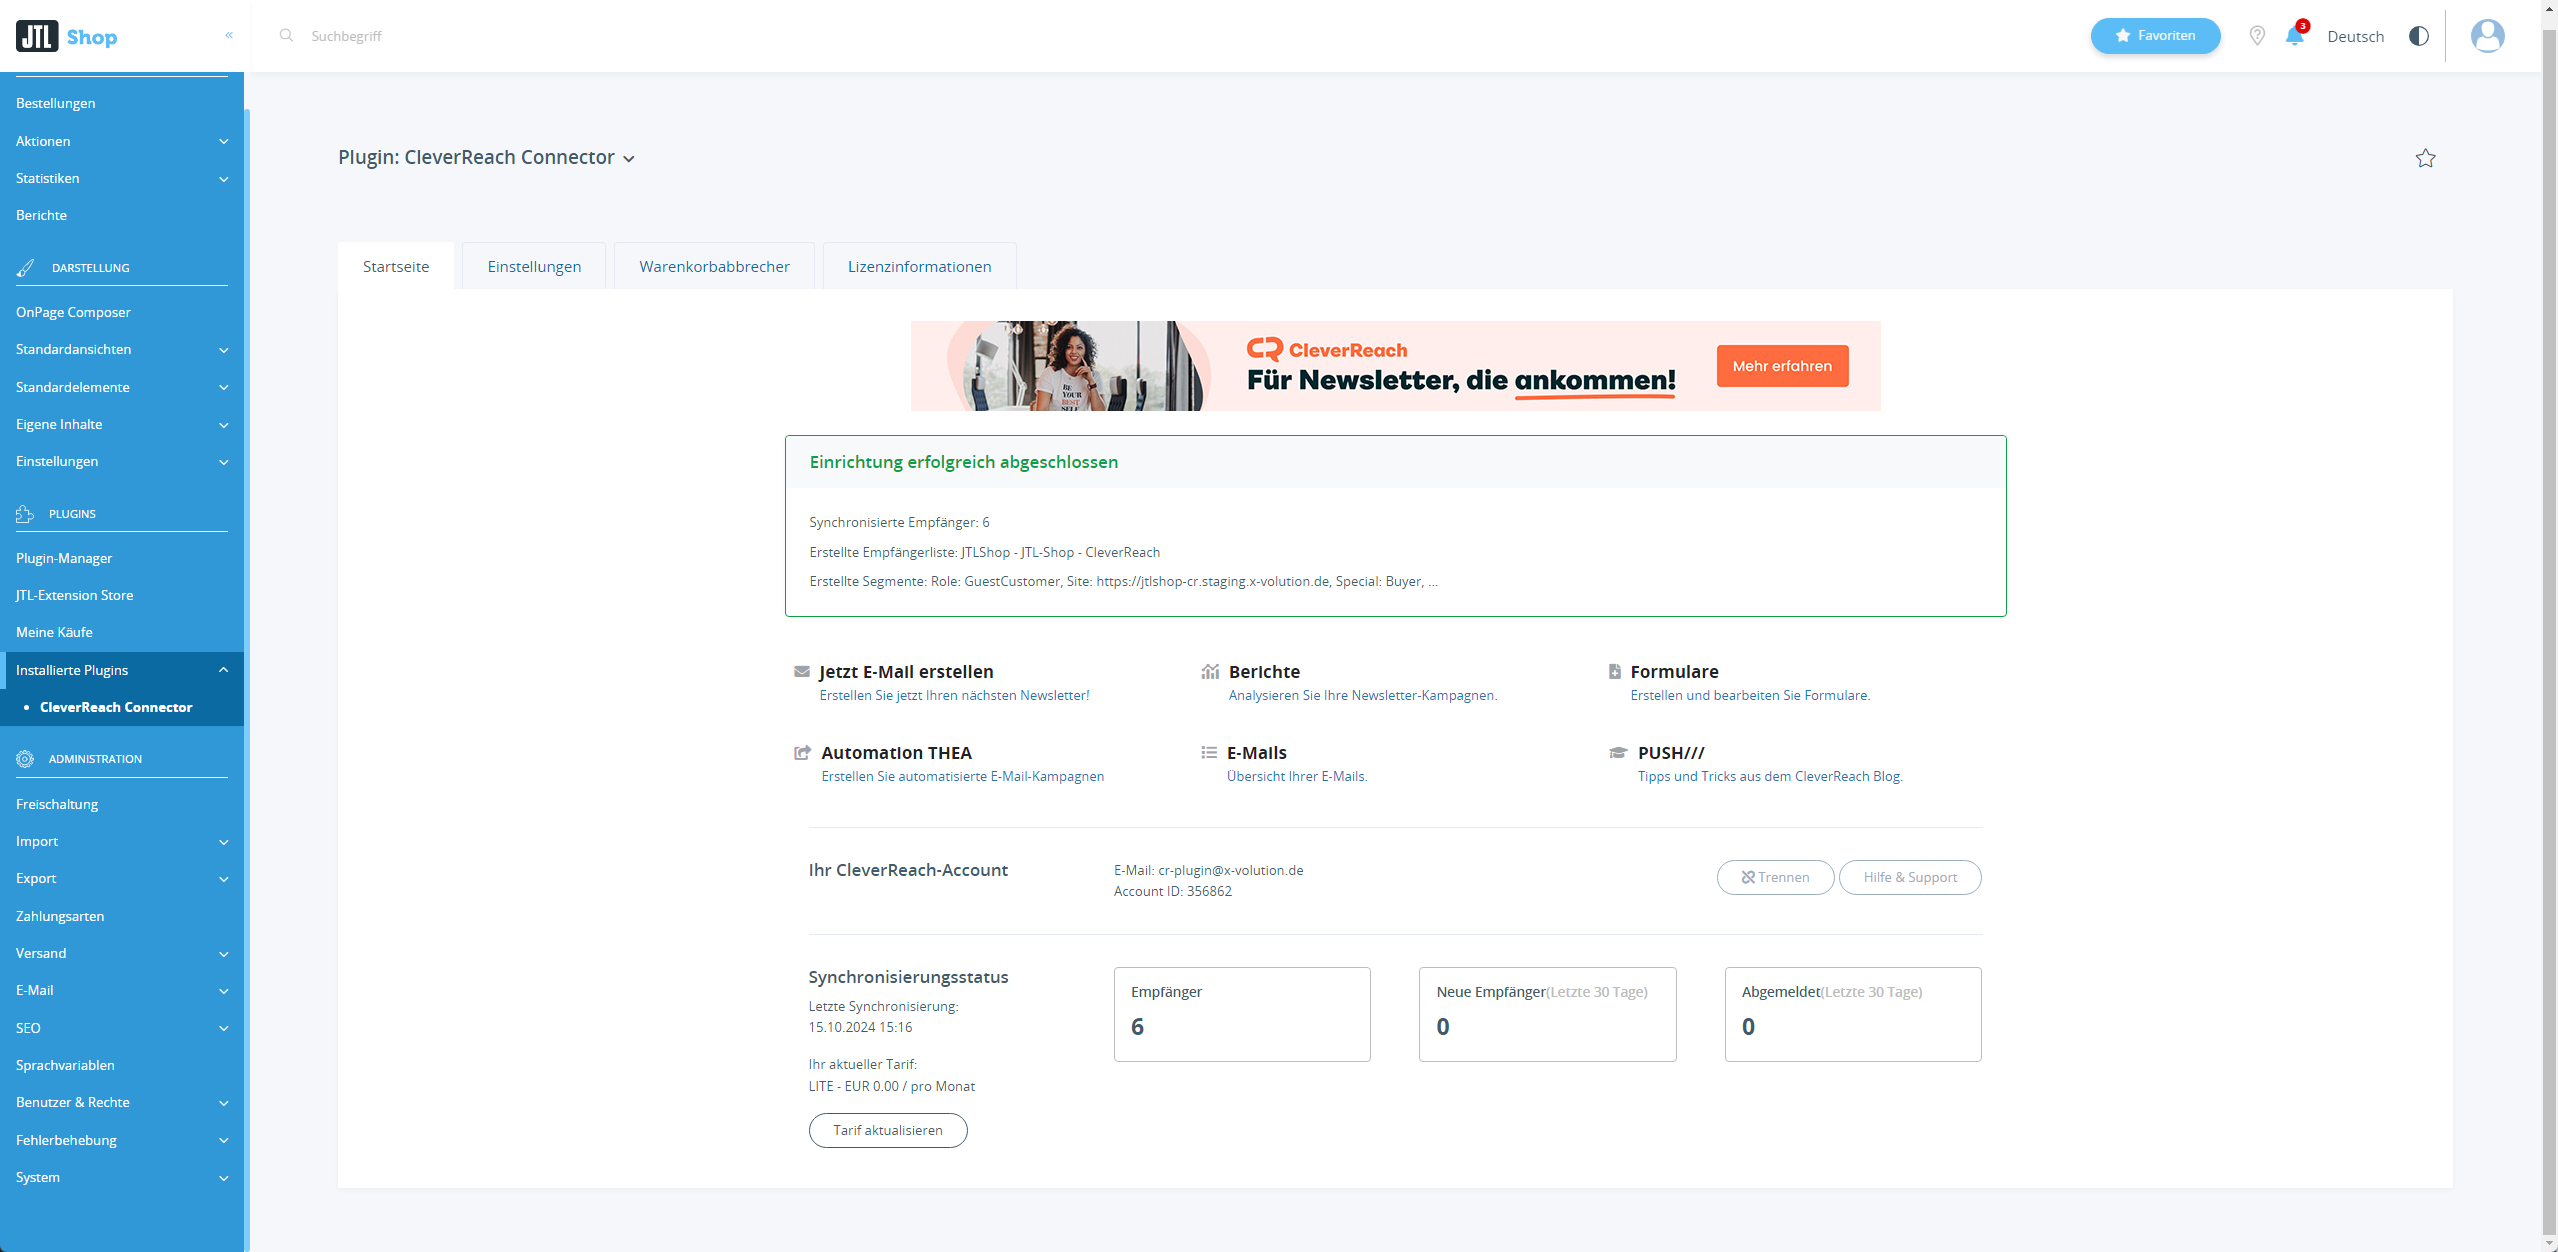Collapse Installierte Plugins menu
2558x1252 pixels.
click(x=122, y=670)
